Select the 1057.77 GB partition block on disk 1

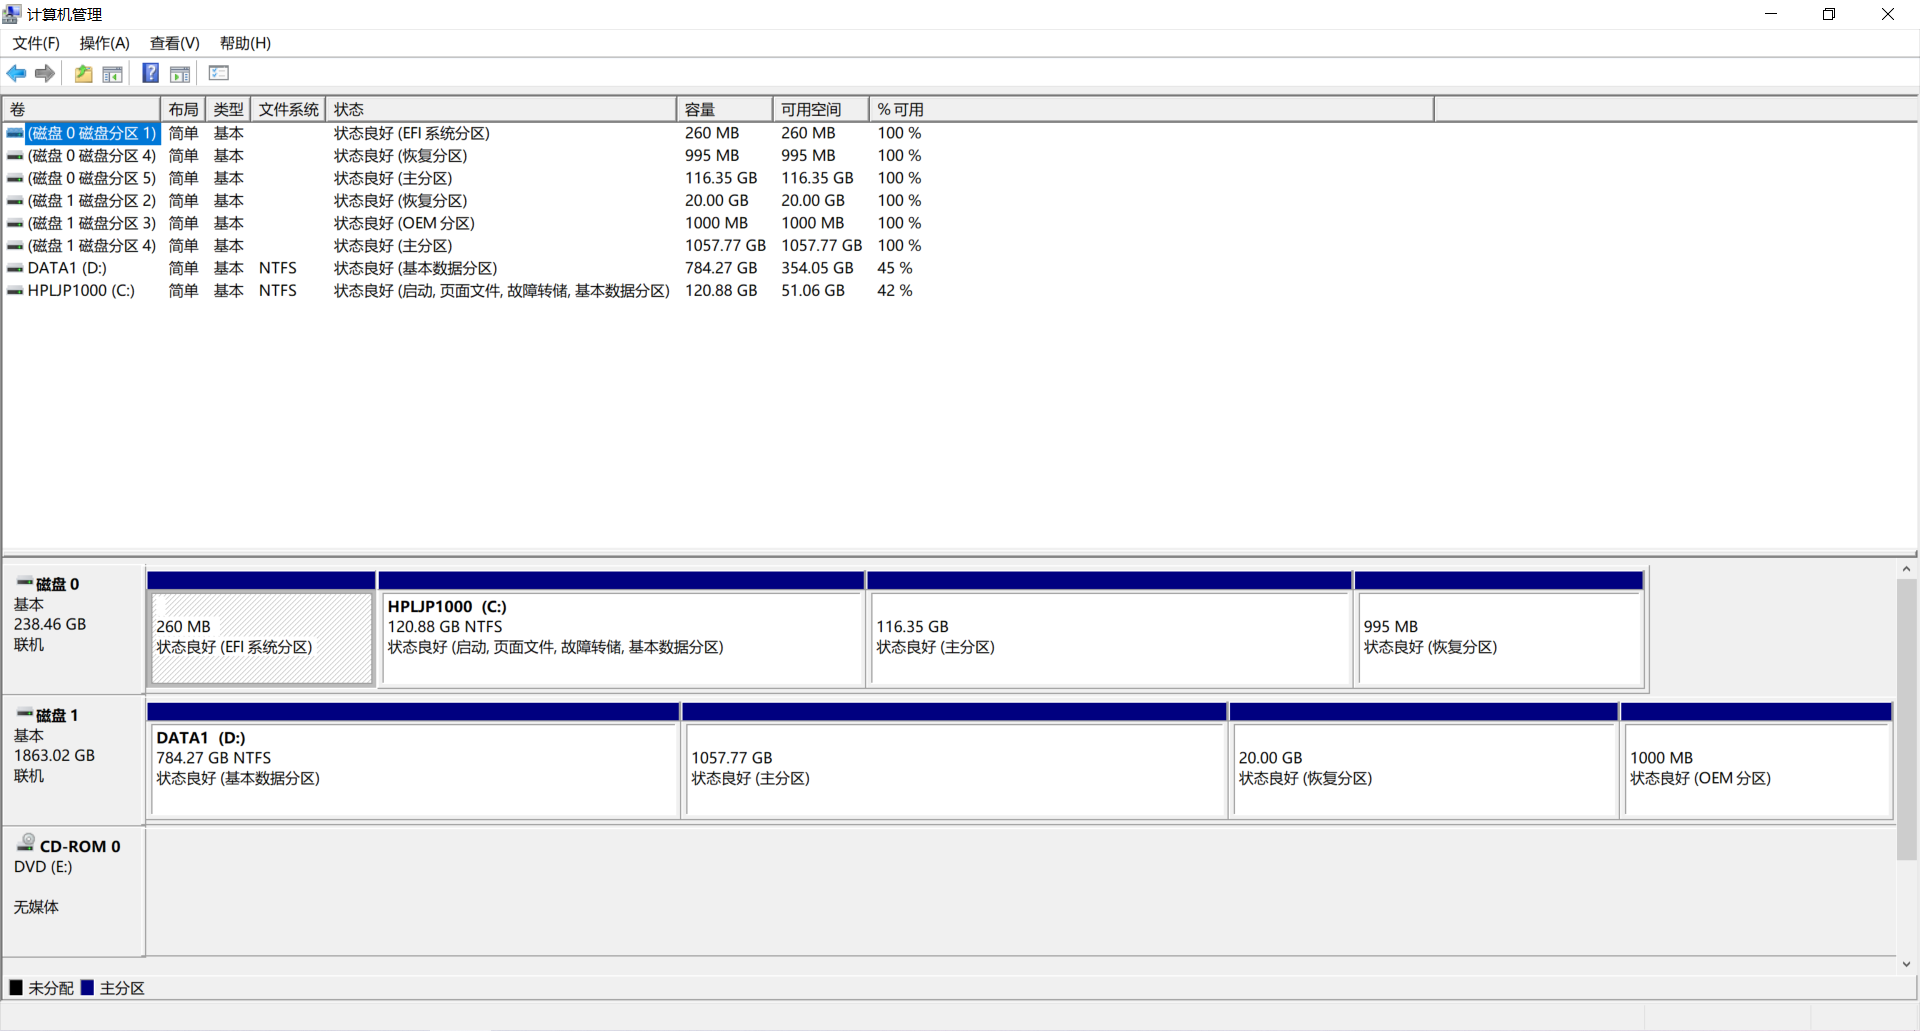point(954,768)
